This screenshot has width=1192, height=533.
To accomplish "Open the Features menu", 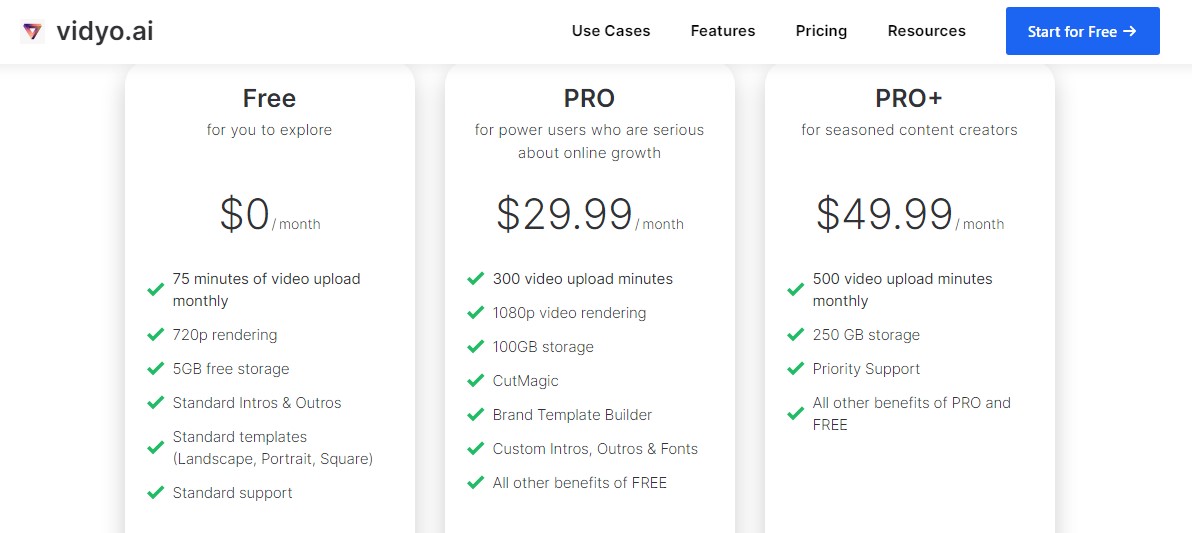I will pyautogui.click(x=723, y=31).
